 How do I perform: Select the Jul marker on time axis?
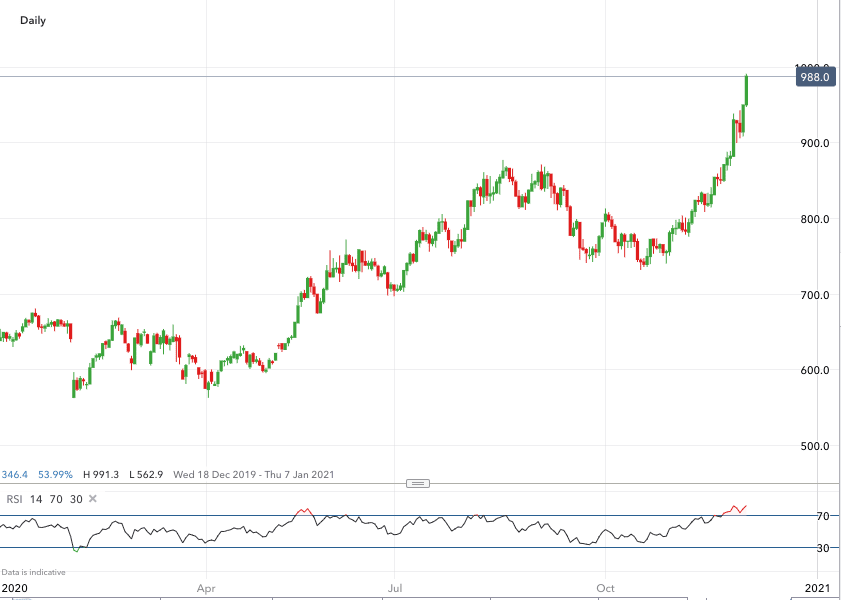(x=396, y=588)
